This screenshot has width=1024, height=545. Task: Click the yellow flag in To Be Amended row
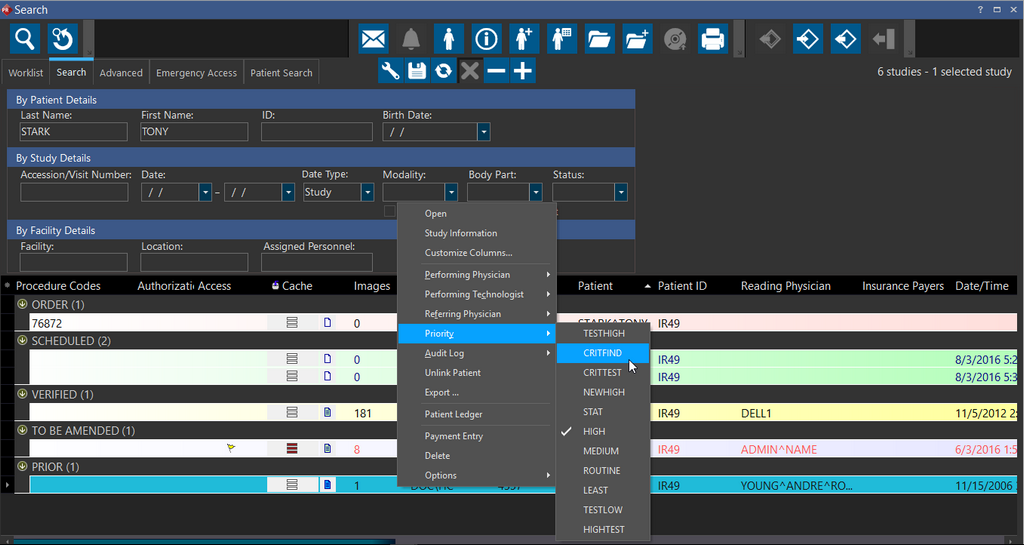tap(231, 449)
